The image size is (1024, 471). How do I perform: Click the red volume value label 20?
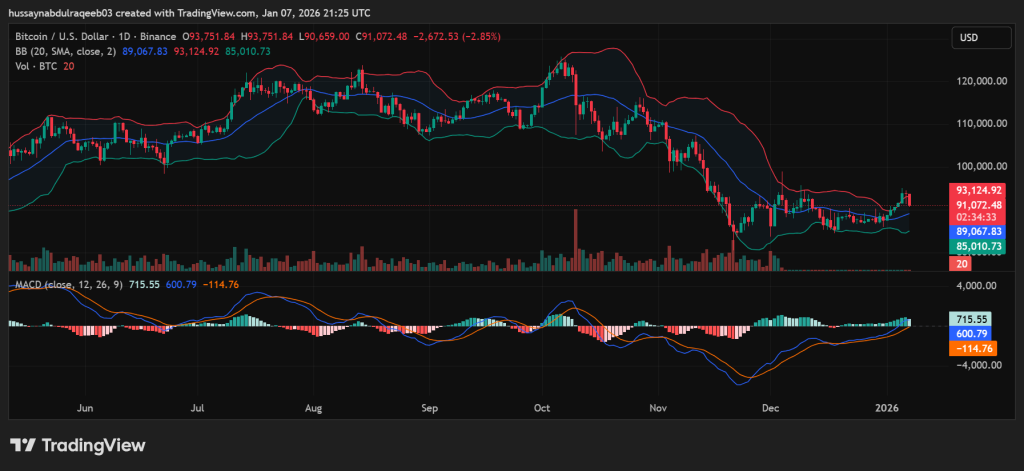(961, 263)
